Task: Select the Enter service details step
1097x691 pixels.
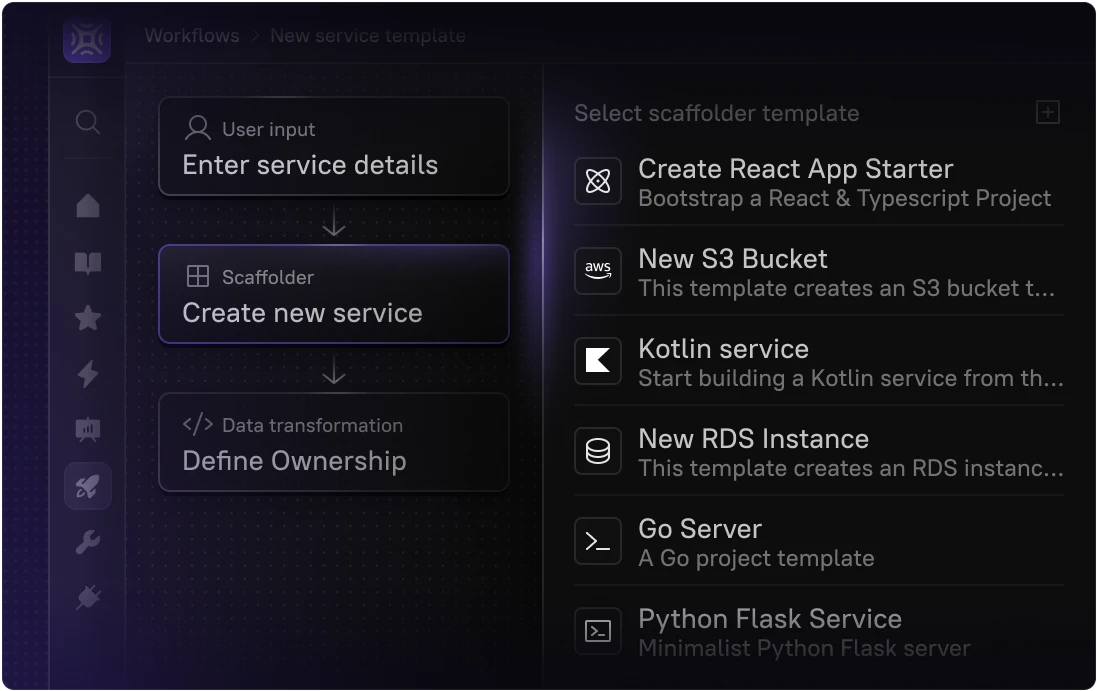Action: click(333, 147)
